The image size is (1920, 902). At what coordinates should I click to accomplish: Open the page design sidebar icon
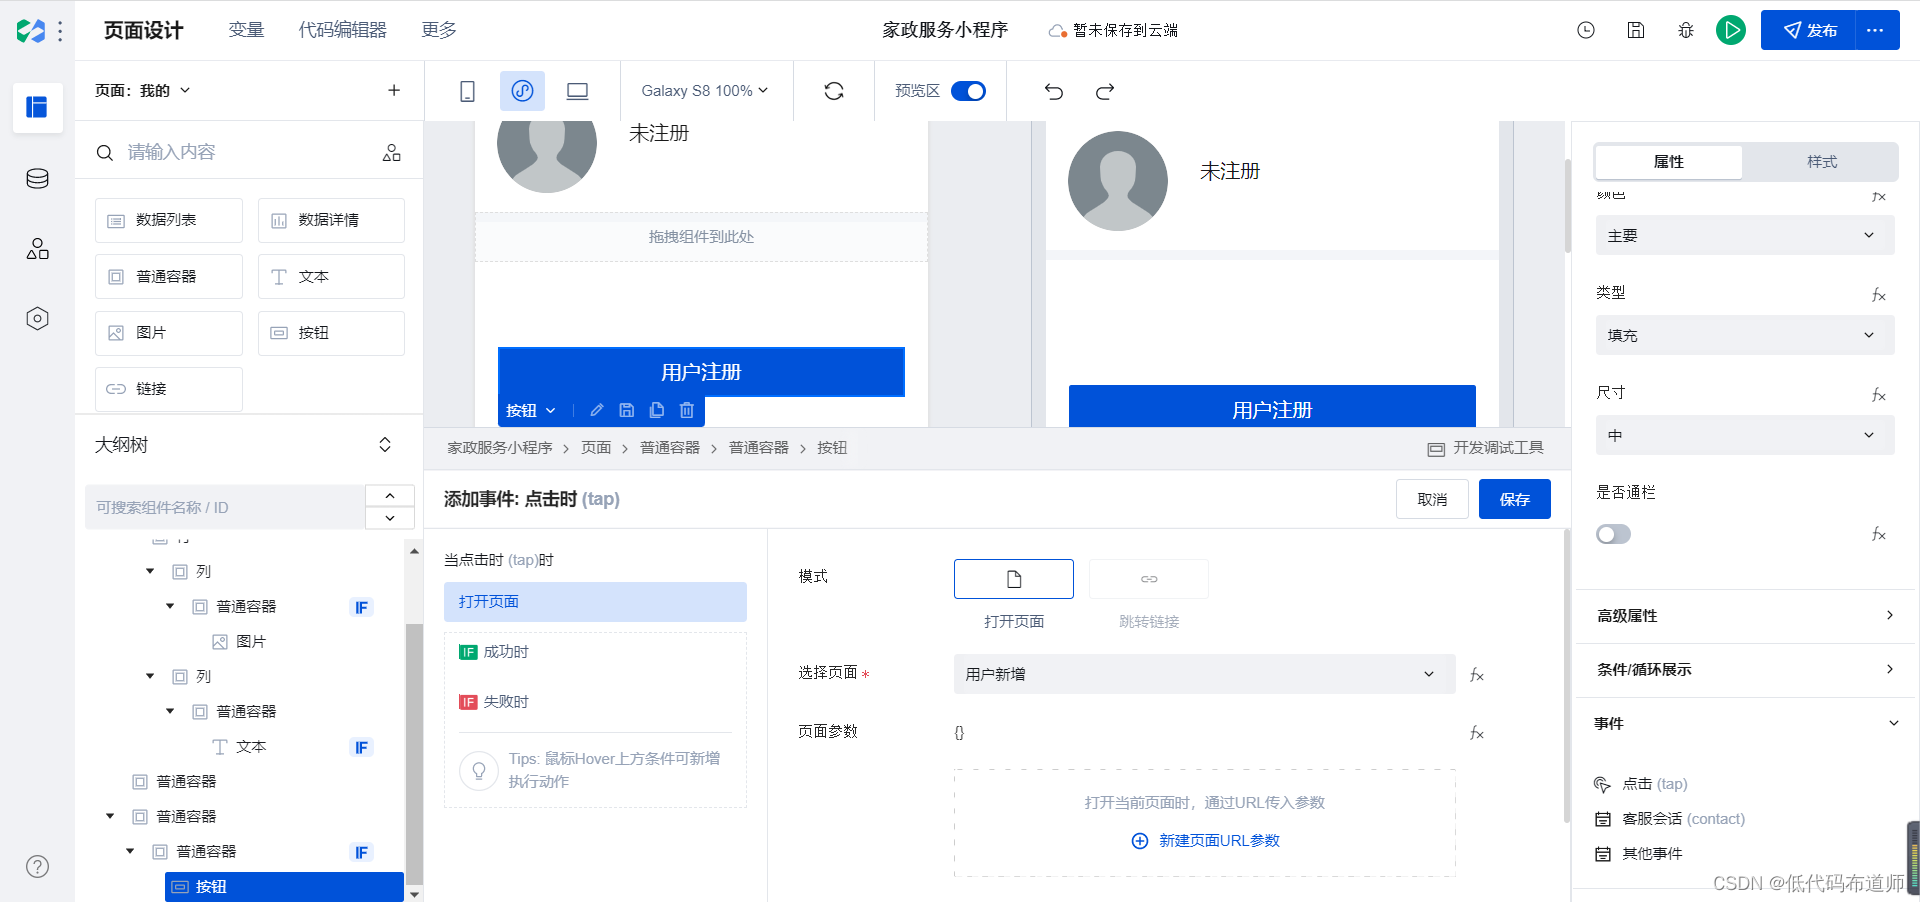click(37, 107)
